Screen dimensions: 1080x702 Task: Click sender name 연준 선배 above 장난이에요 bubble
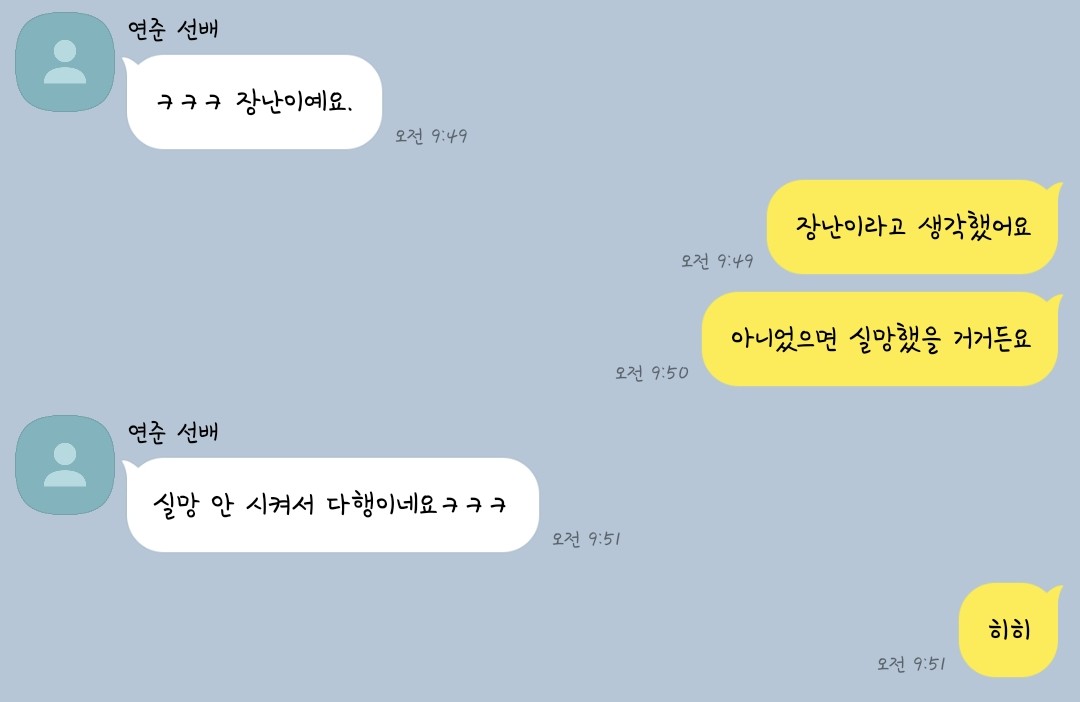173,30
